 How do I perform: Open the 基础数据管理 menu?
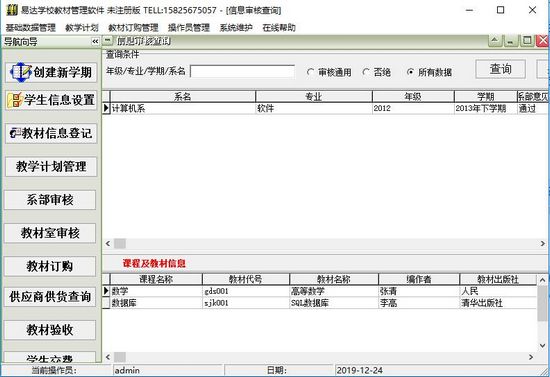31,28
